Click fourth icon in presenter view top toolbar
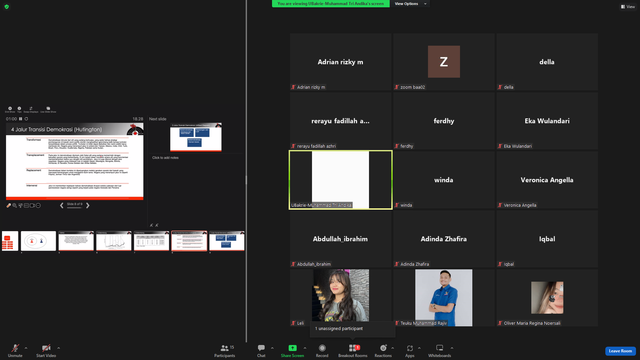This screenshot has width=640, height=360. 48,109
